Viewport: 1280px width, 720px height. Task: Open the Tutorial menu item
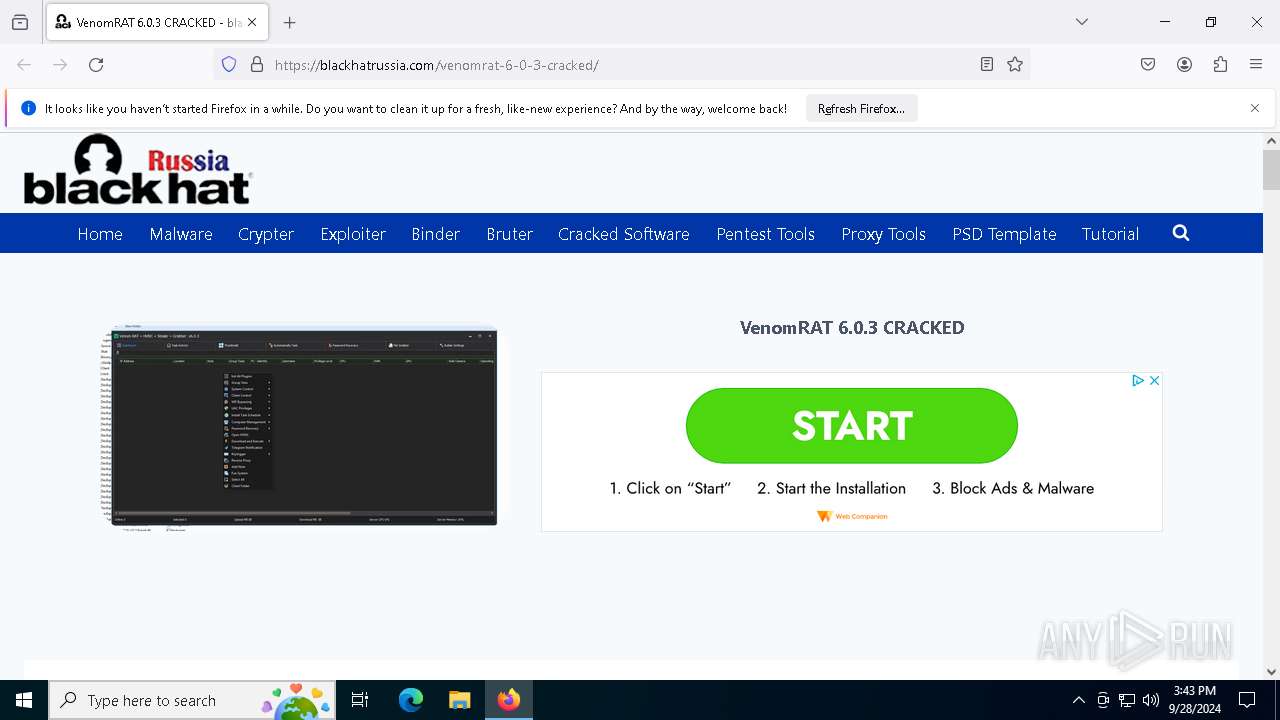1110,234
